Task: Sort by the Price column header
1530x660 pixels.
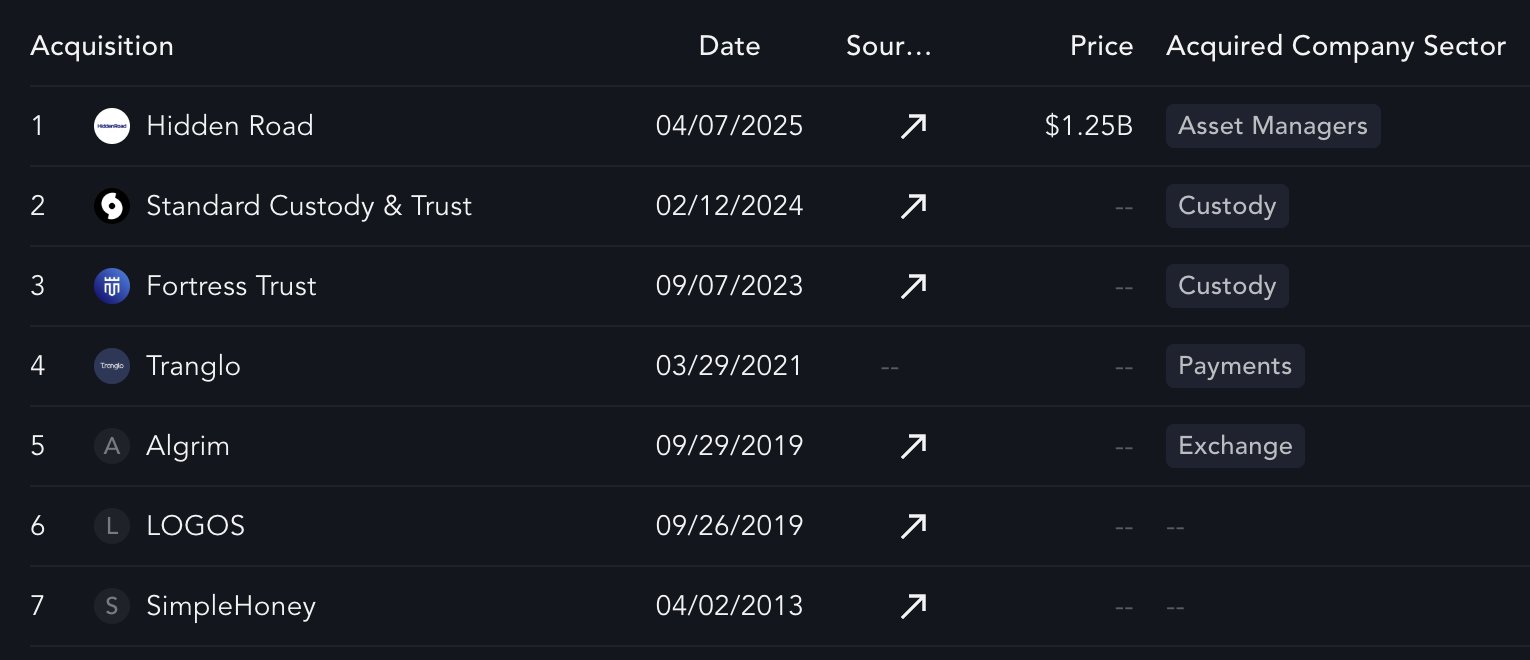Action: coord(1101,46)
